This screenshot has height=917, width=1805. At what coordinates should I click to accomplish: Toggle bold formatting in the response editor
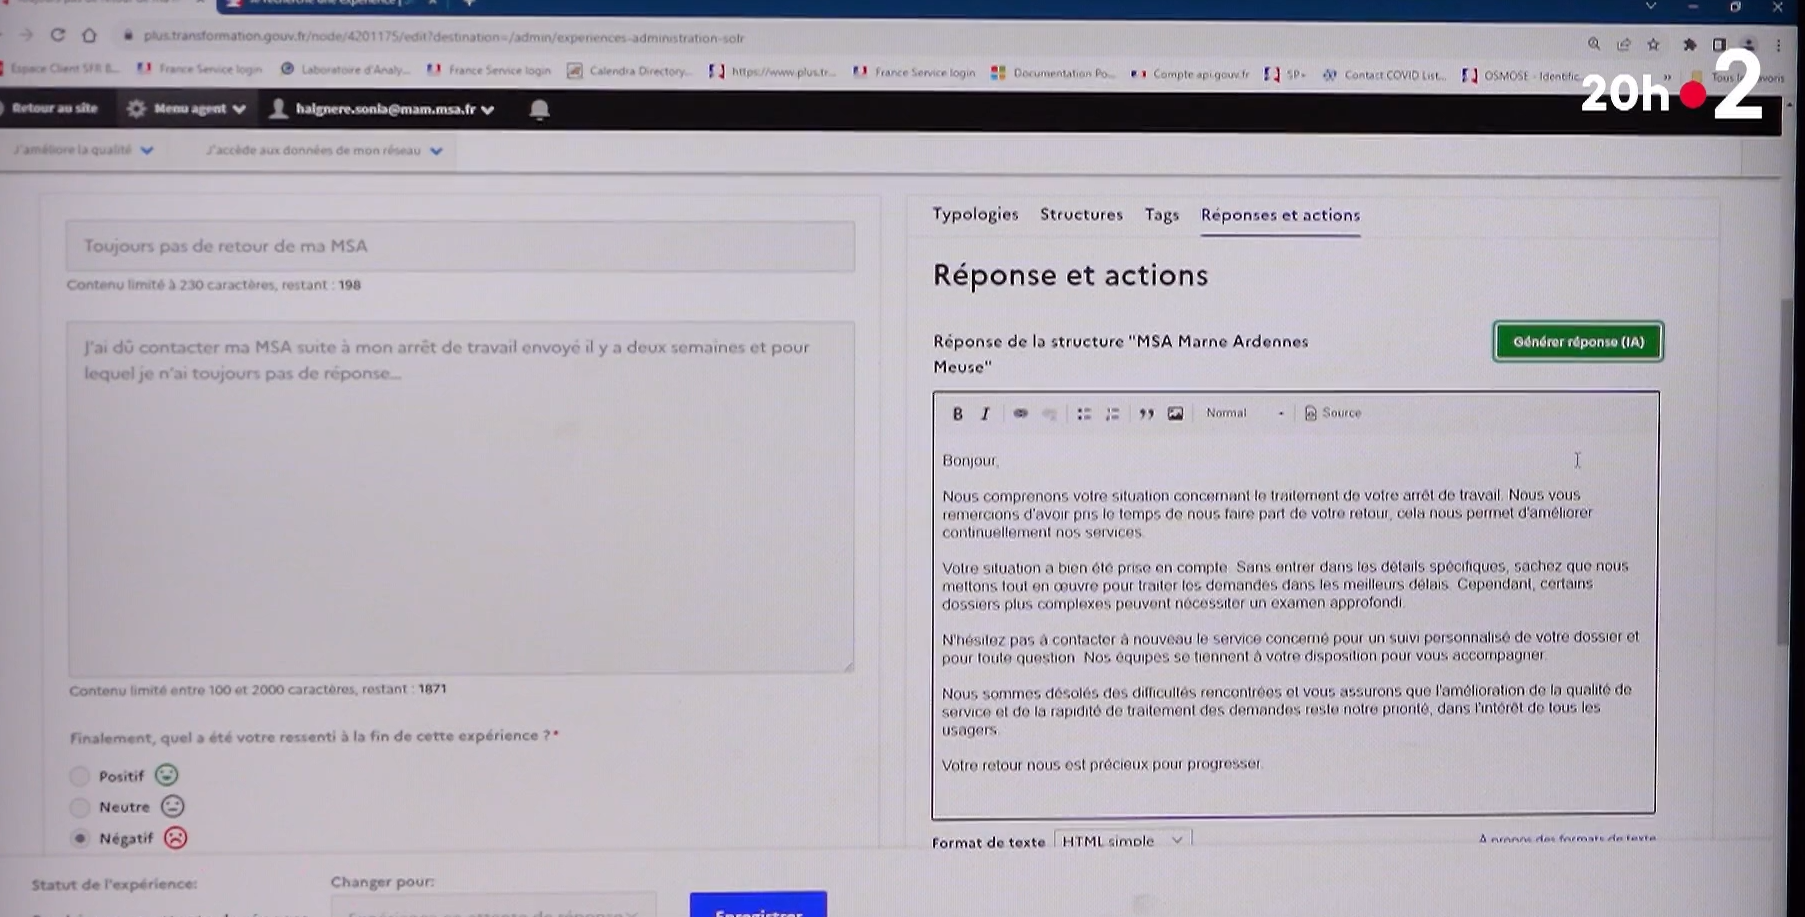pyautogui.click(x=956, y=412)
